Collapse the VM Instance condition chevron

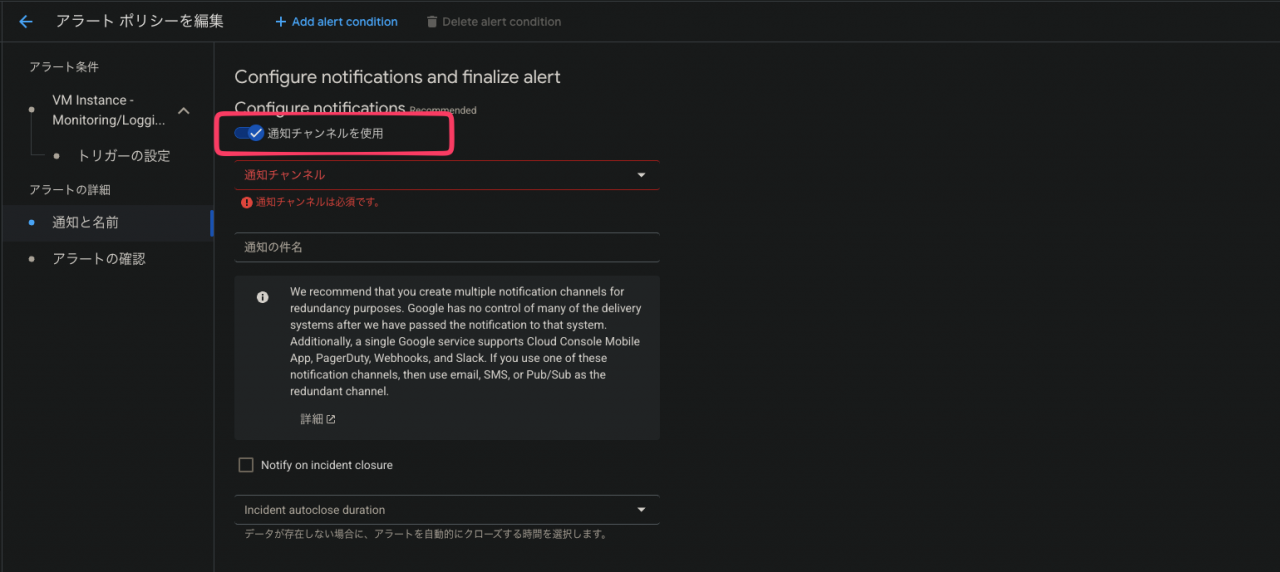click(183, 110)
